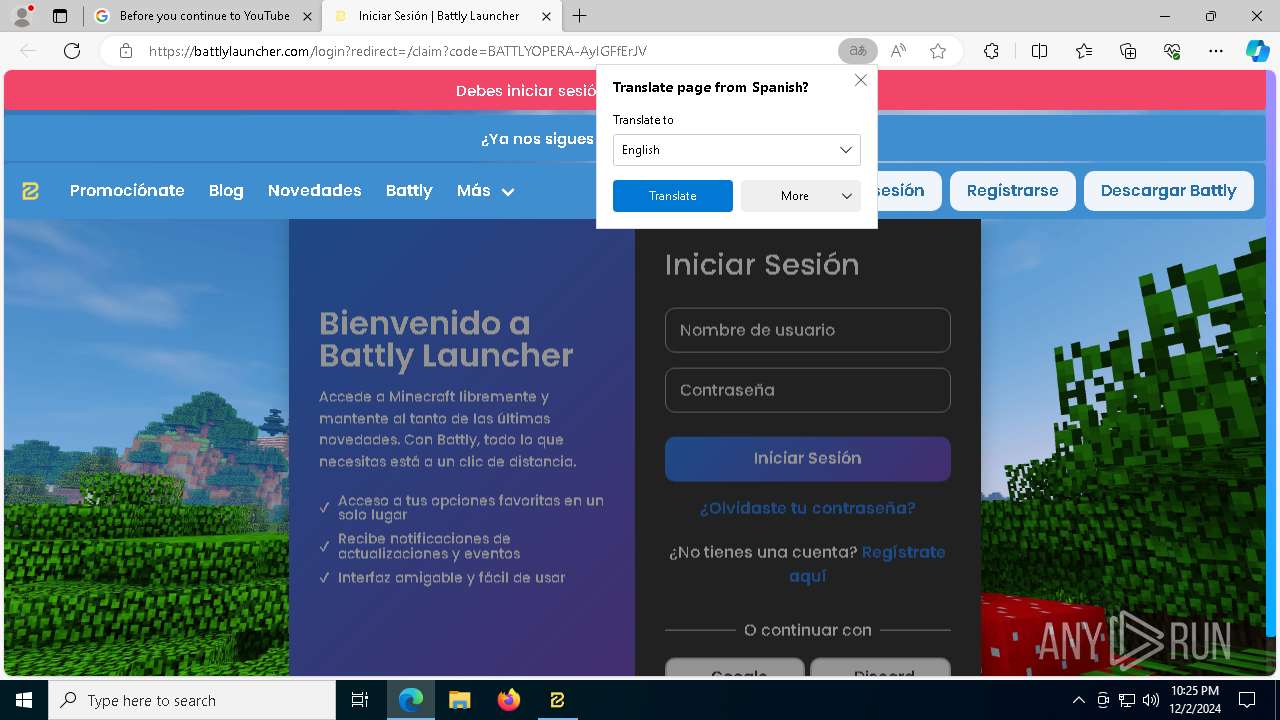The image size is (1280, 720).
Task: Open the Edge profile icon
Action: [22, 16]
